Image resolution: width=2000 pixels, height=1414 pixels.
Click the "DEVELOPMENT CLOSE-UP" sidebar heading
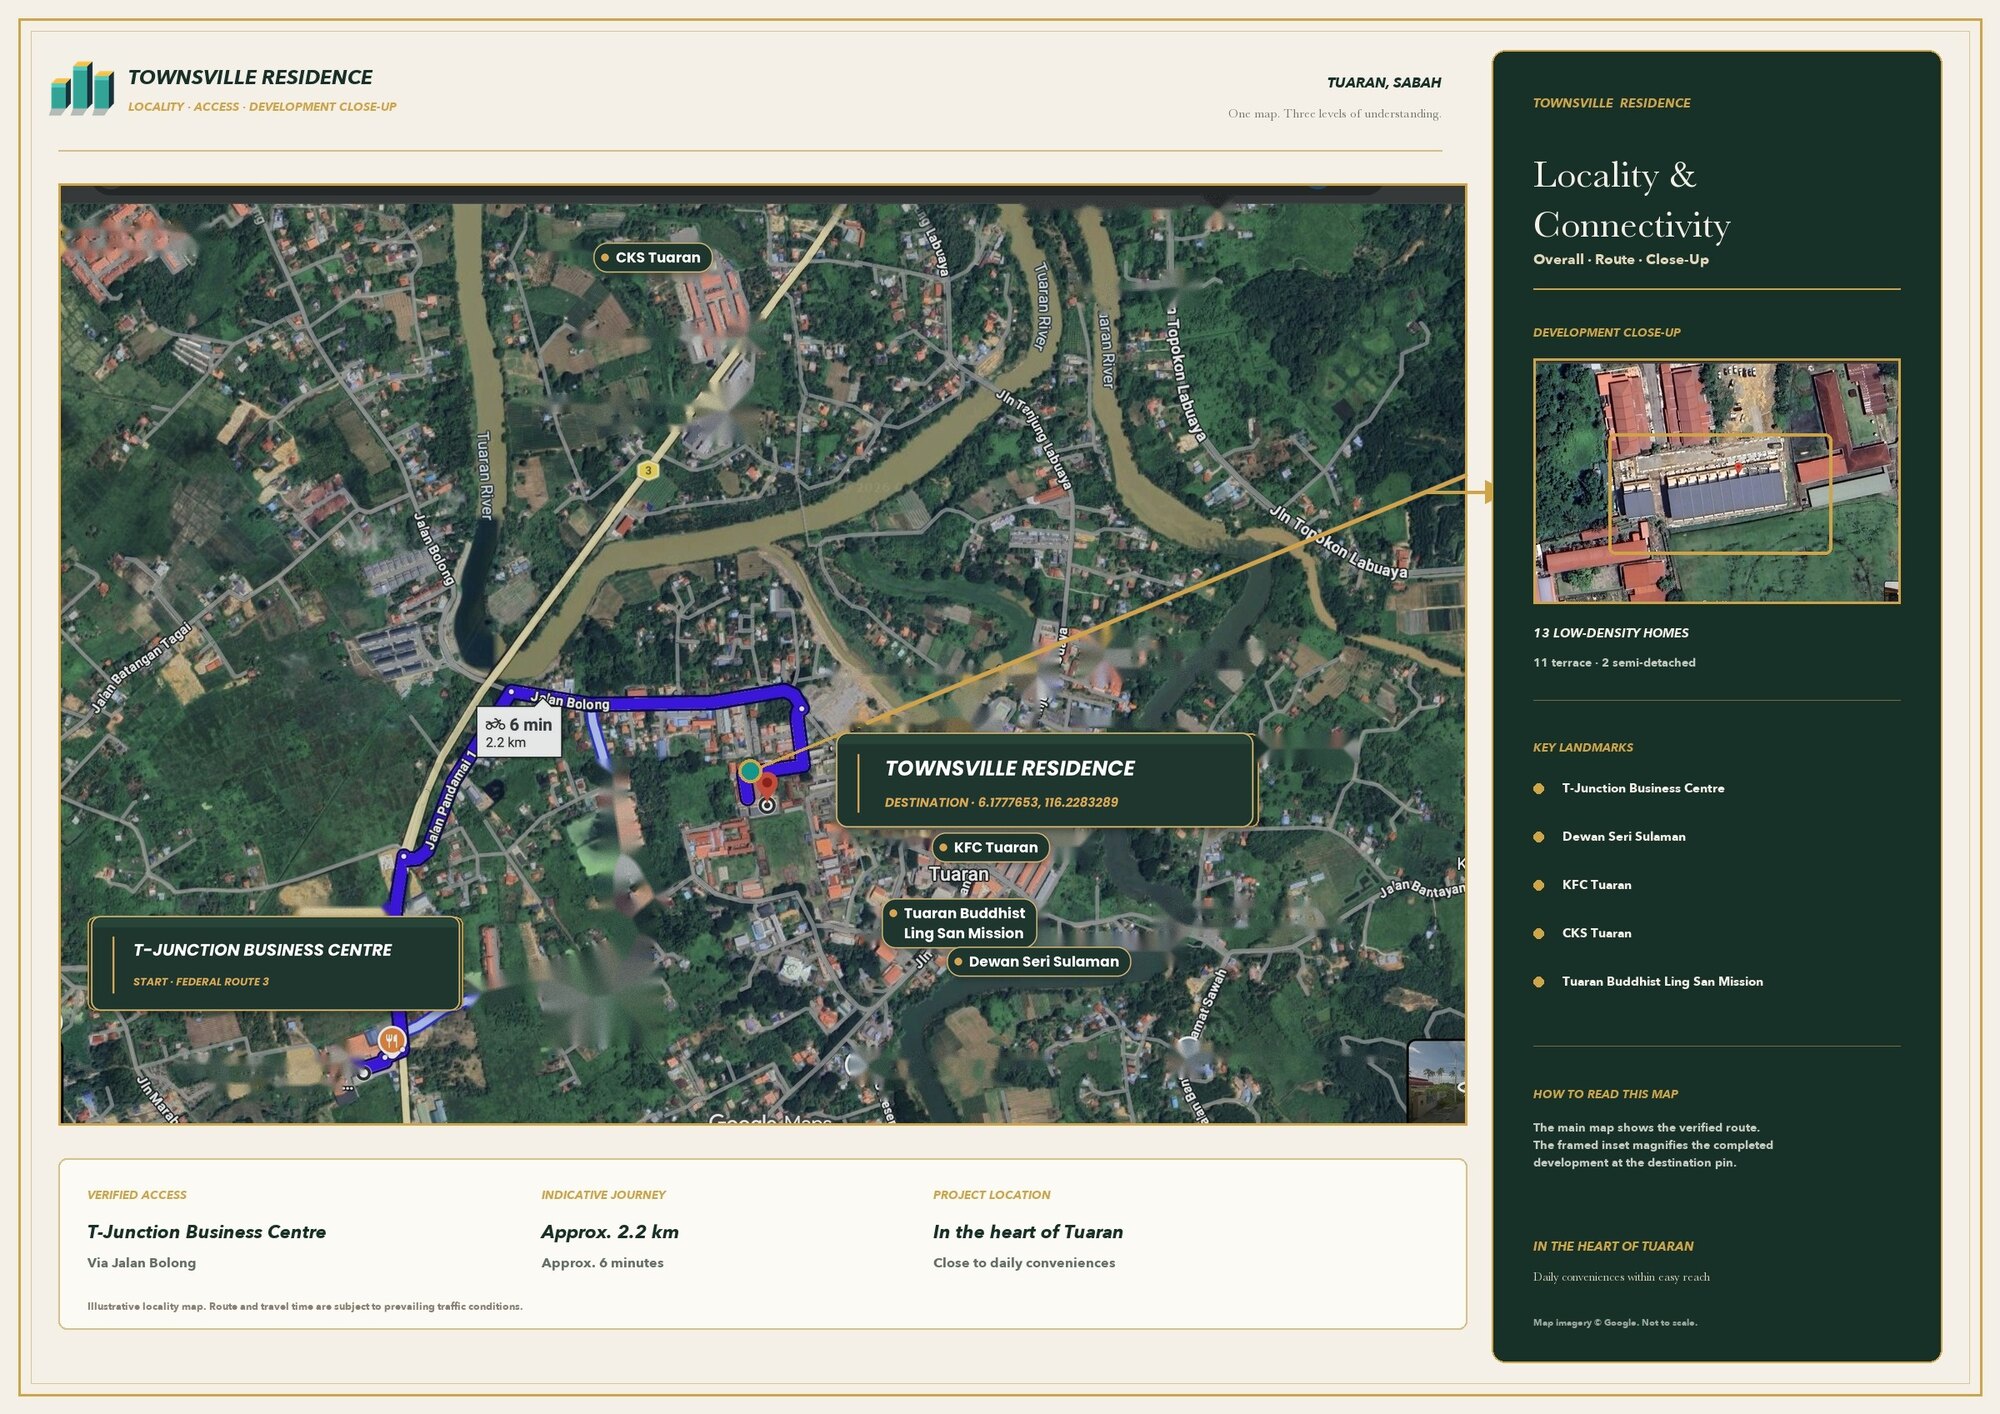pos(1606,333)
